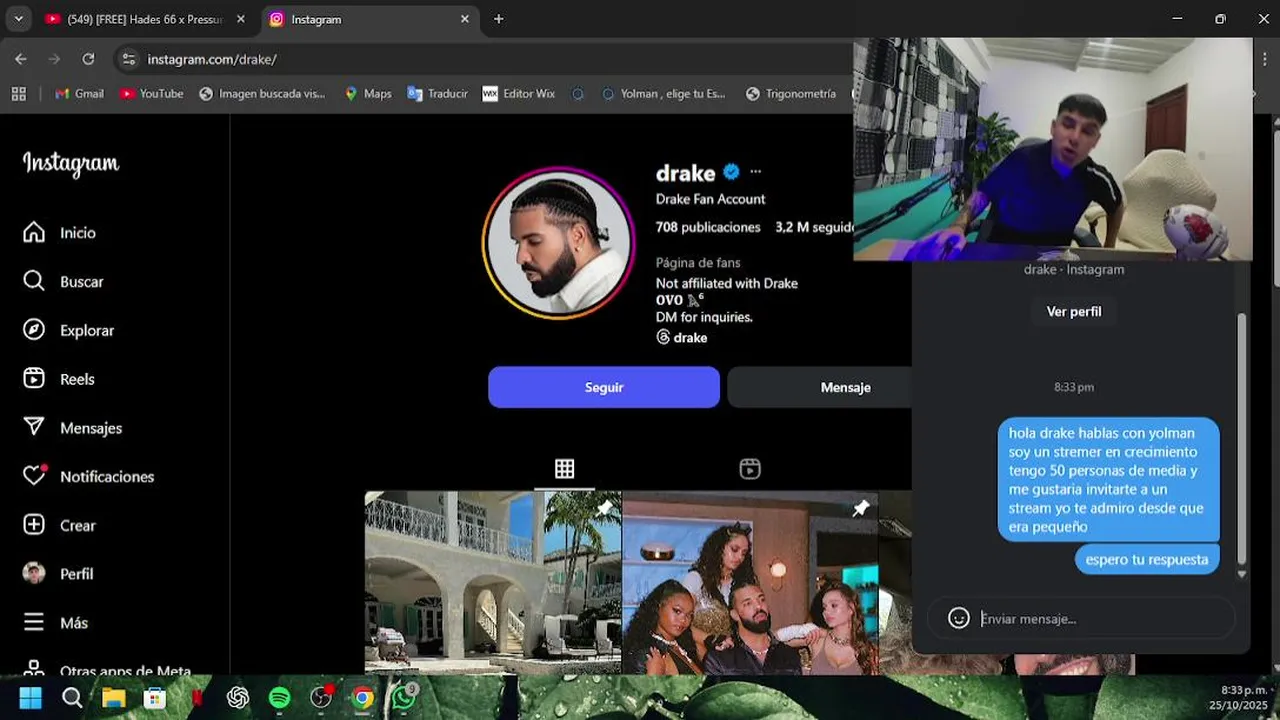Open ChatGPT from the taskbar
1280x720 pixels.
(x=238, y=697)
